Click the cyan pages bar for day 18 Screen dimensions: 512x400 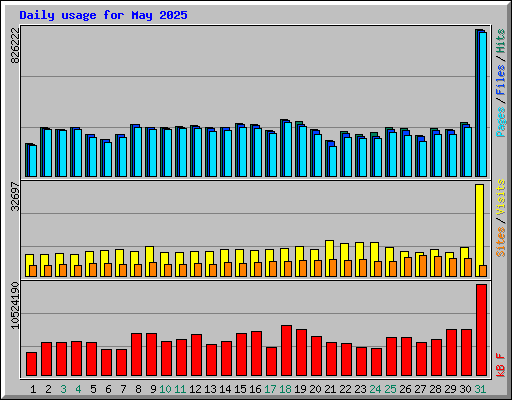pyautogui.click(x=288, y=149)
